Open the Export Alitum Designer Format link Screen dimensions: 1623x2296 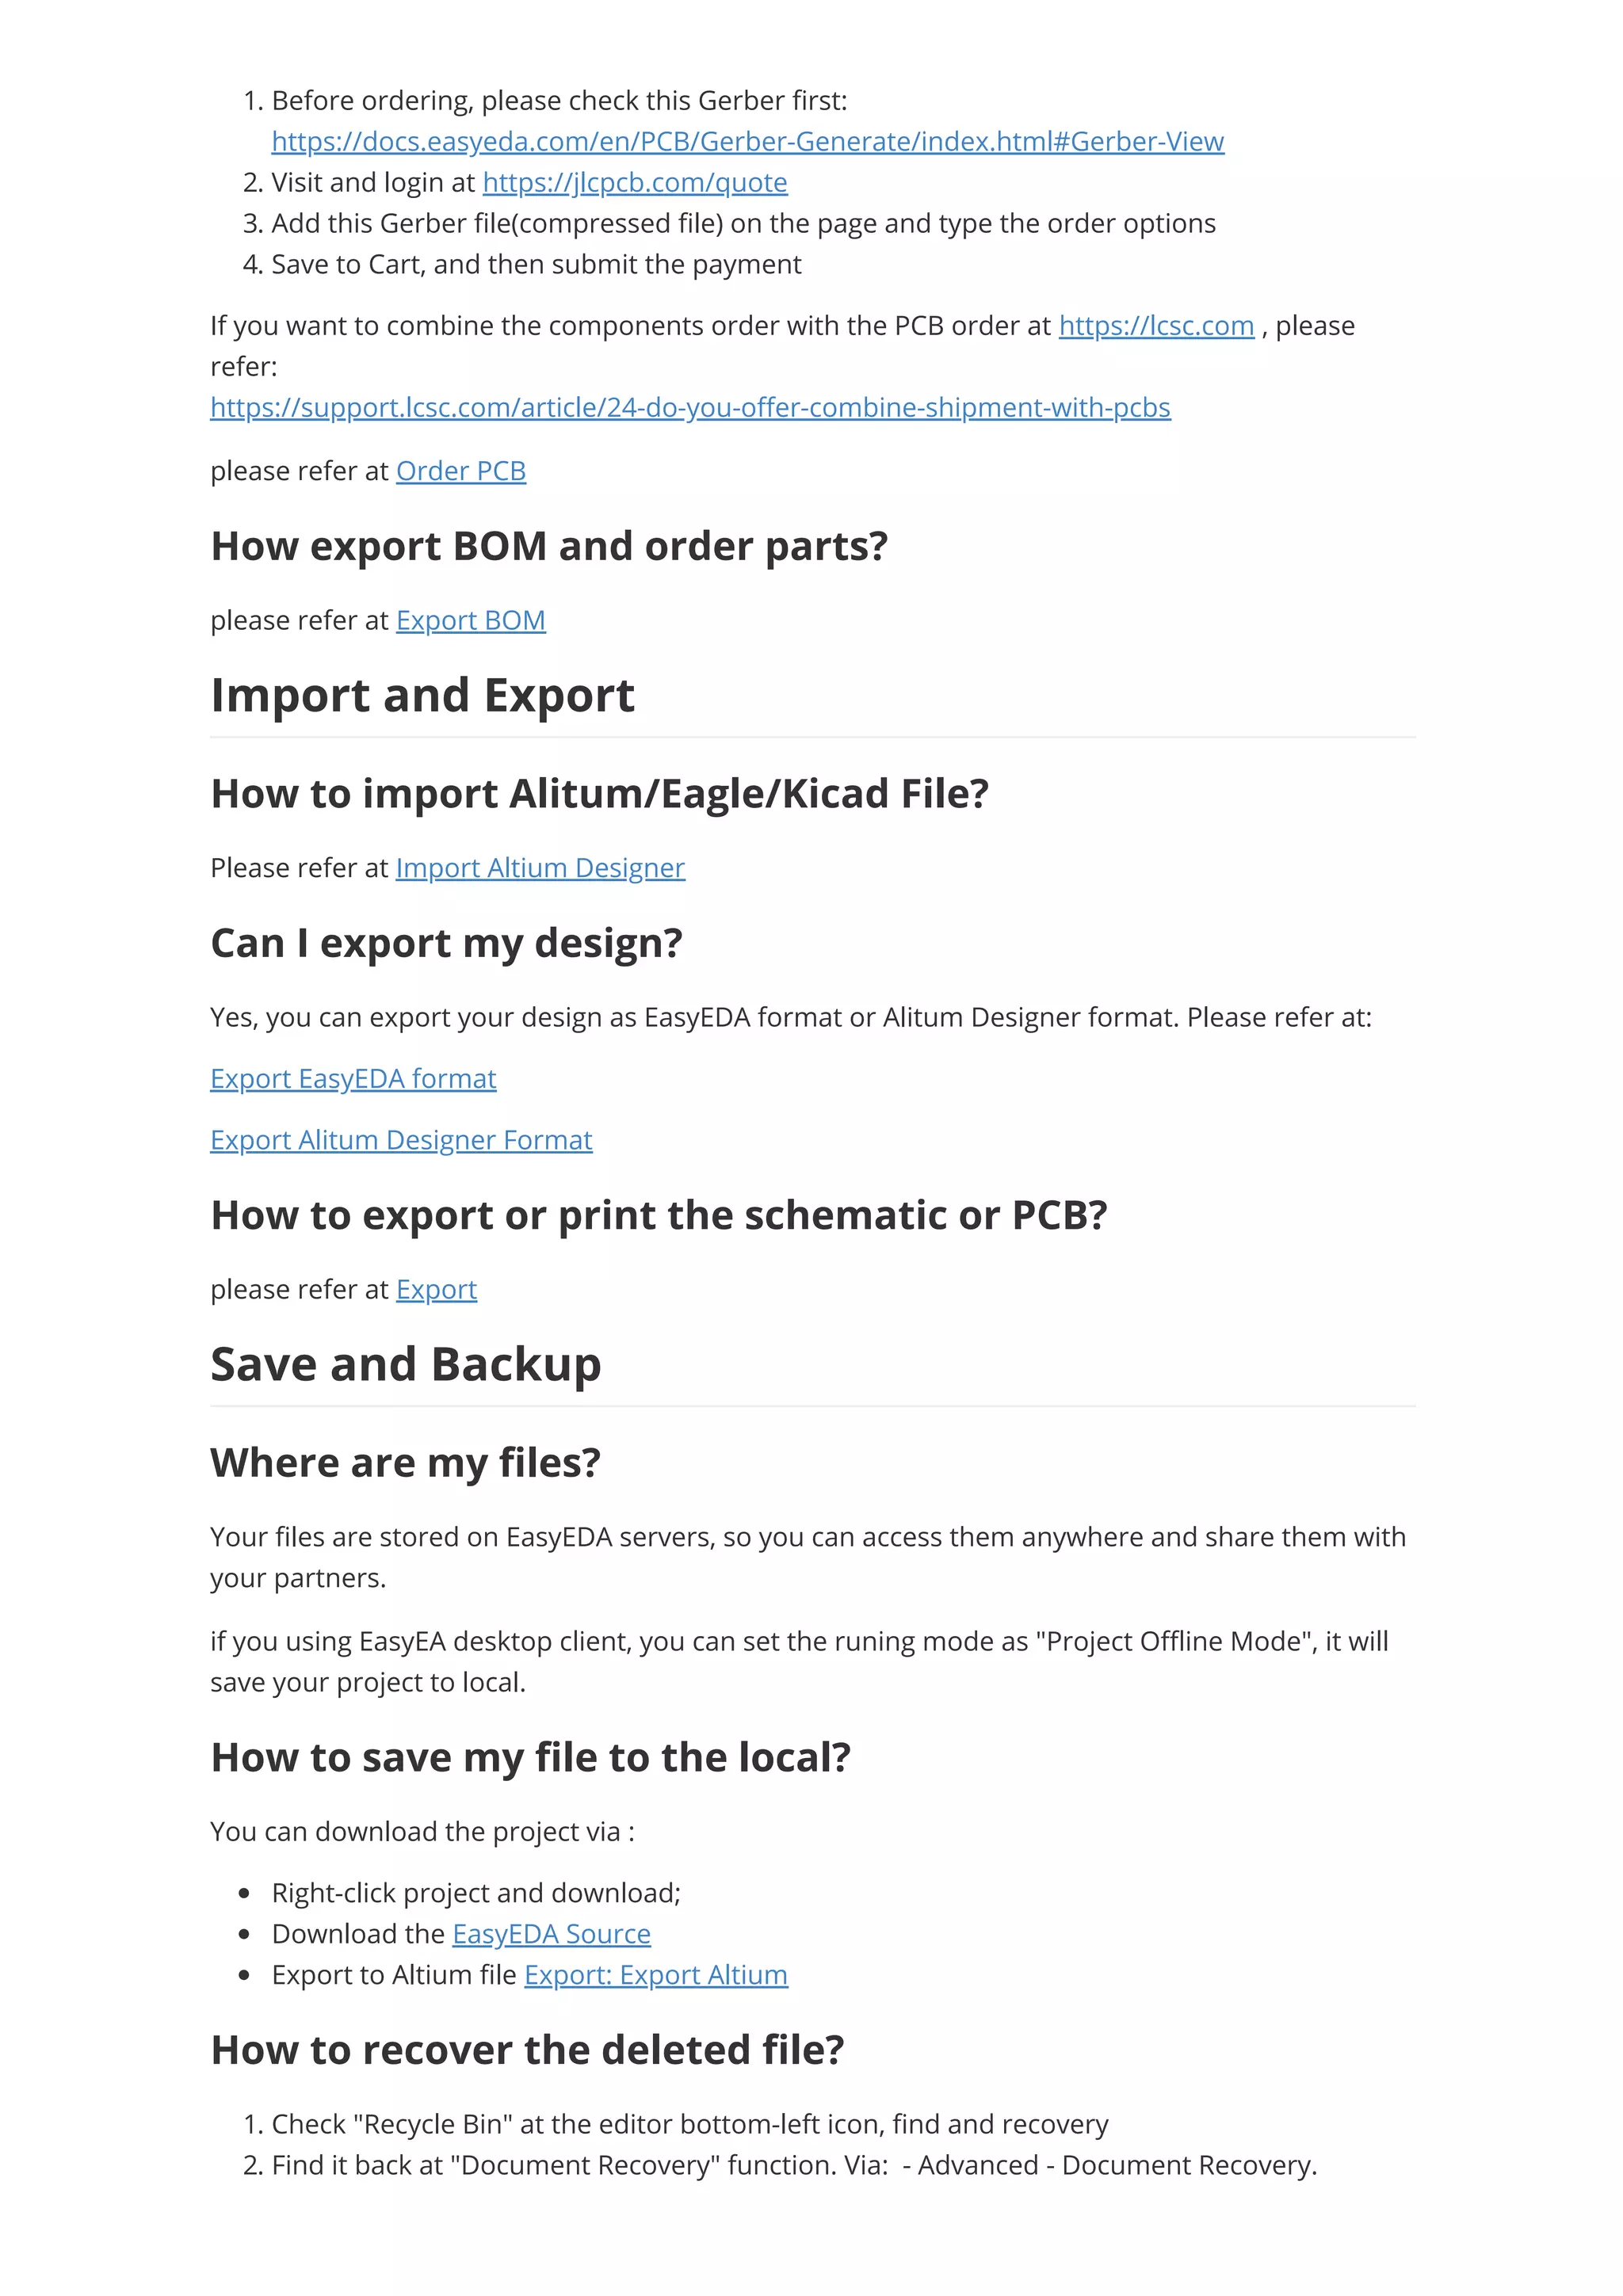click(x=401, y=1141)
